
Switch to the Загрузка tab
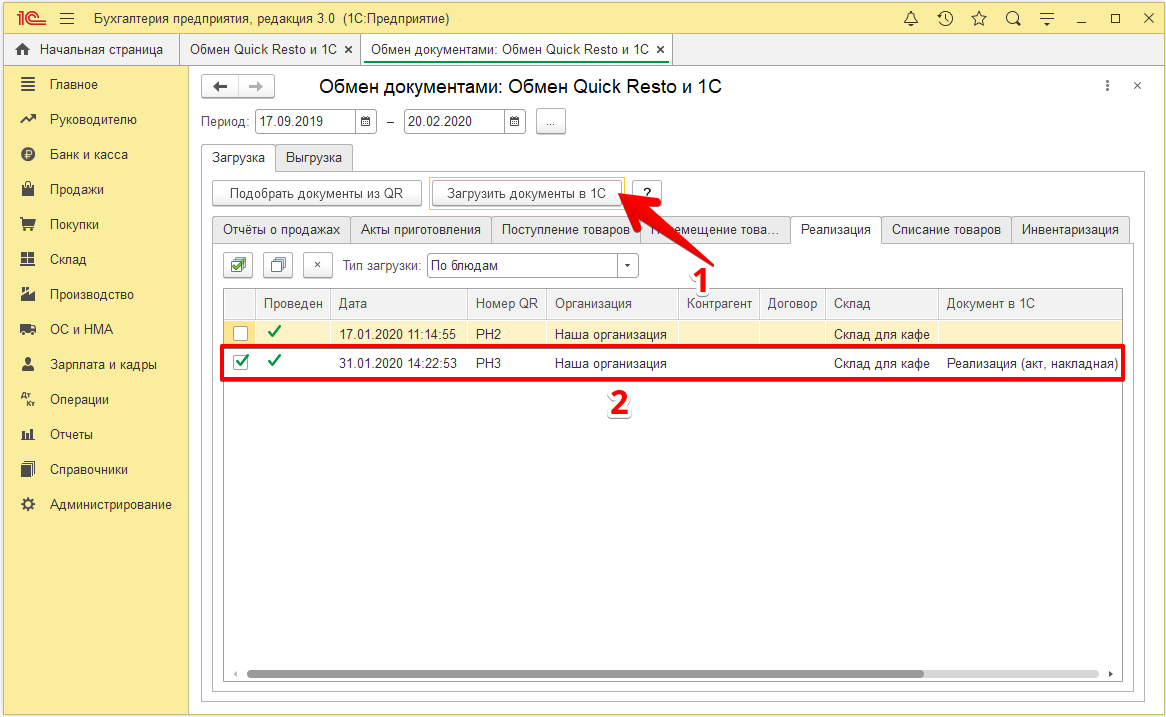click(x=238, y=158)
